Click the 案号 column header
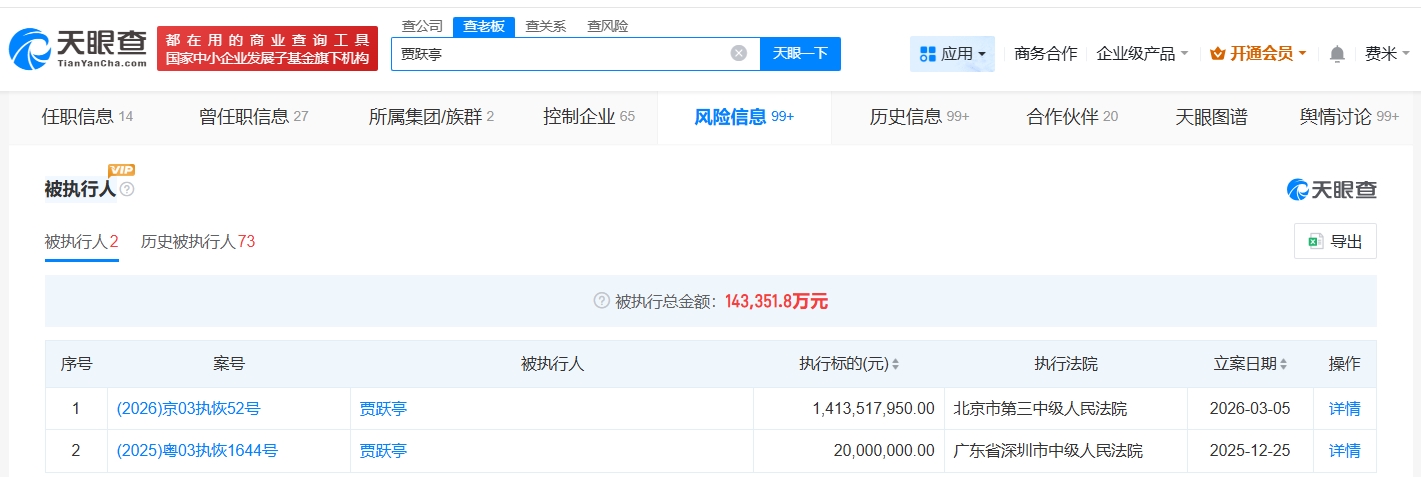This screenshot has height=477, width=1421. (229, 364)
